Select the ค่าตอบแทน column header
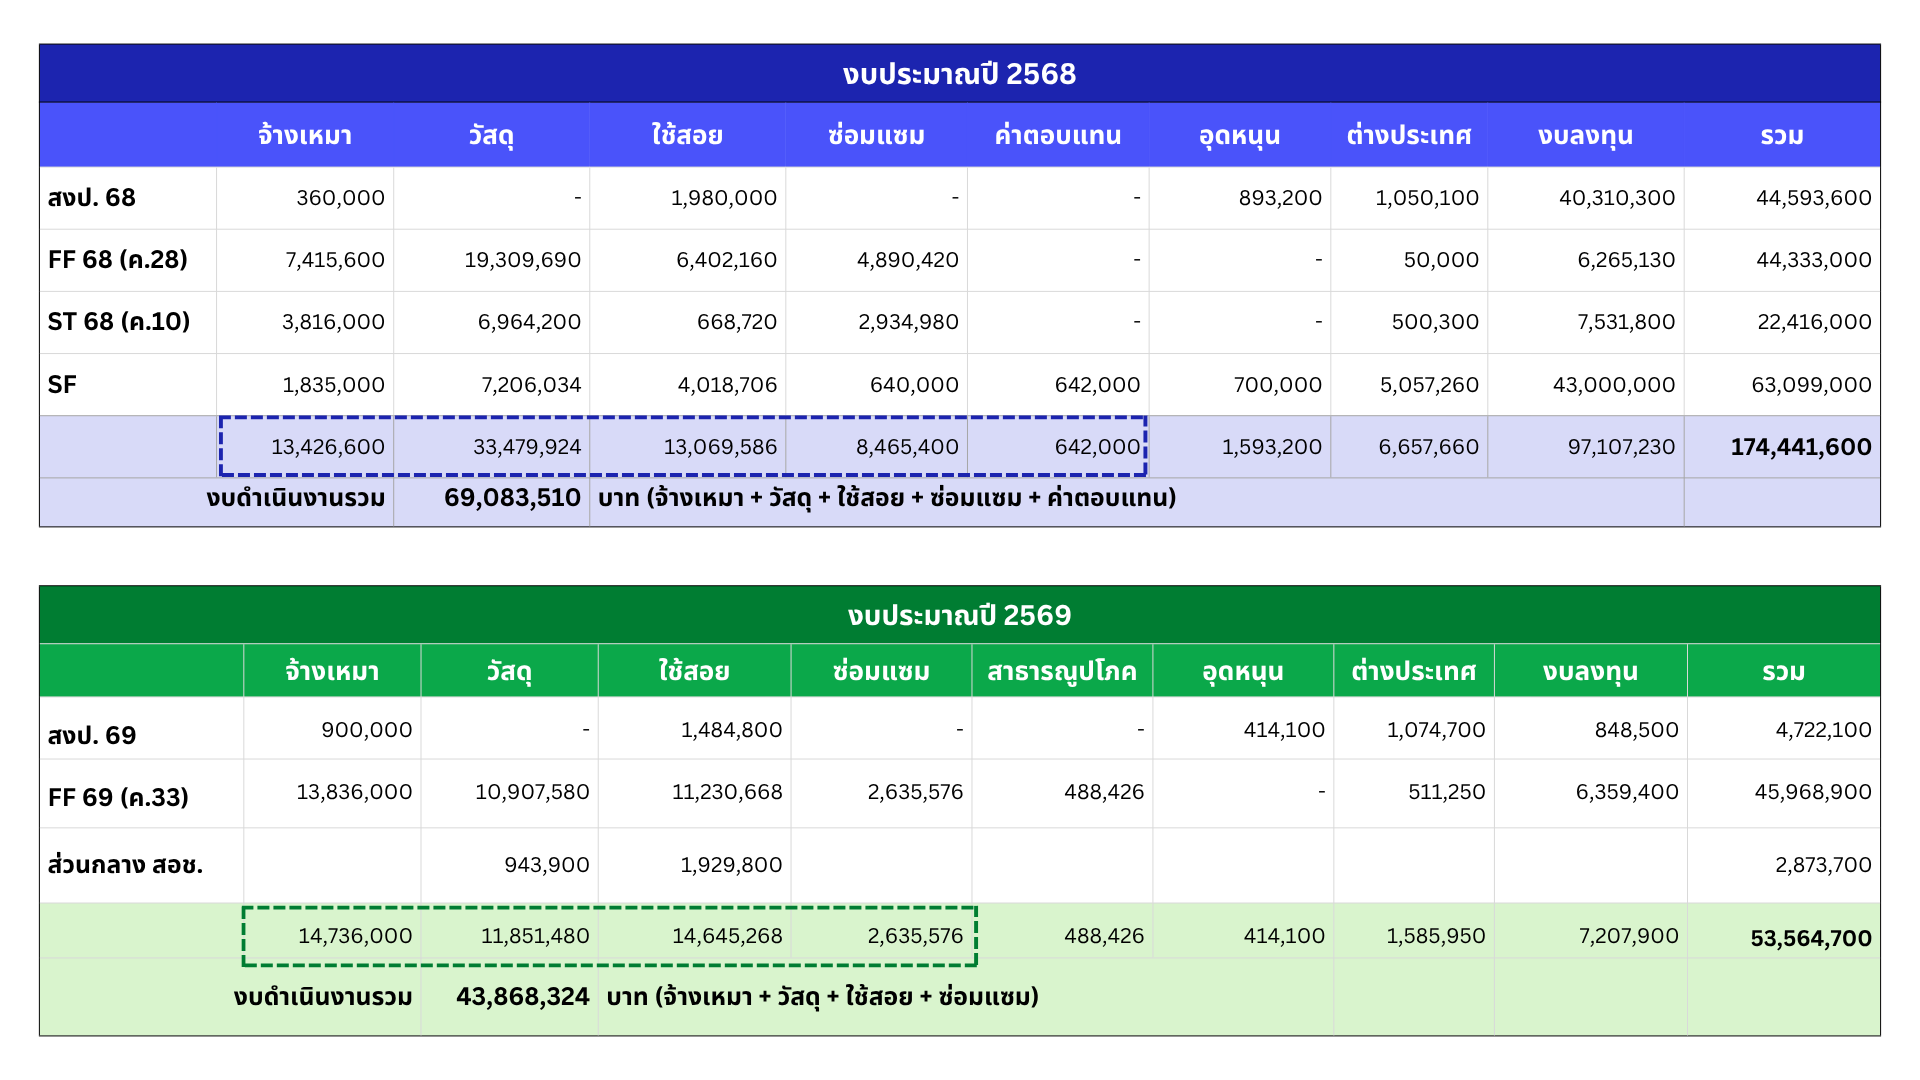The height and width of the screenshot is (1080, 1920). [x=1057, y=135]
